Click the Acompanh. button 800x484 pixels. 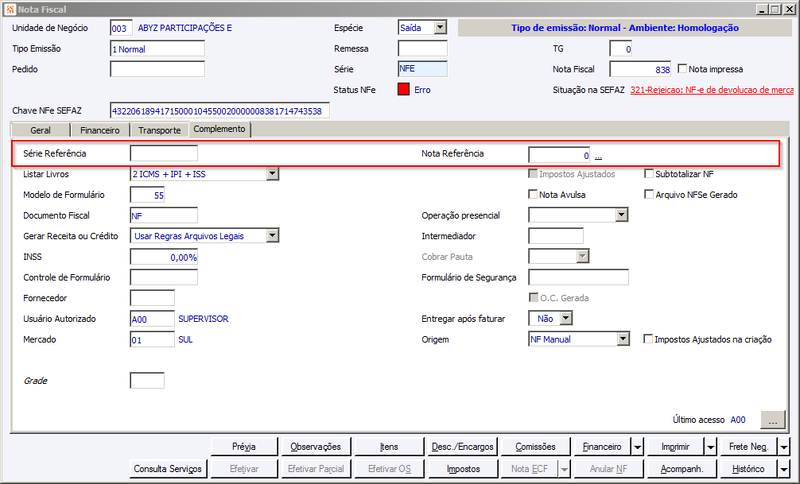pyautogui.click(x=682, y=469)
